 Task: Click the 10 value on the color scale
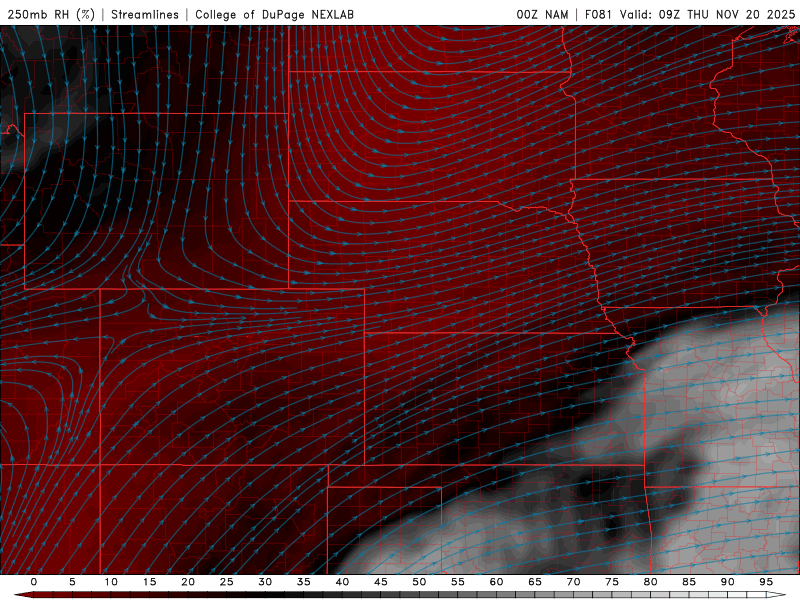pos(111,582)
